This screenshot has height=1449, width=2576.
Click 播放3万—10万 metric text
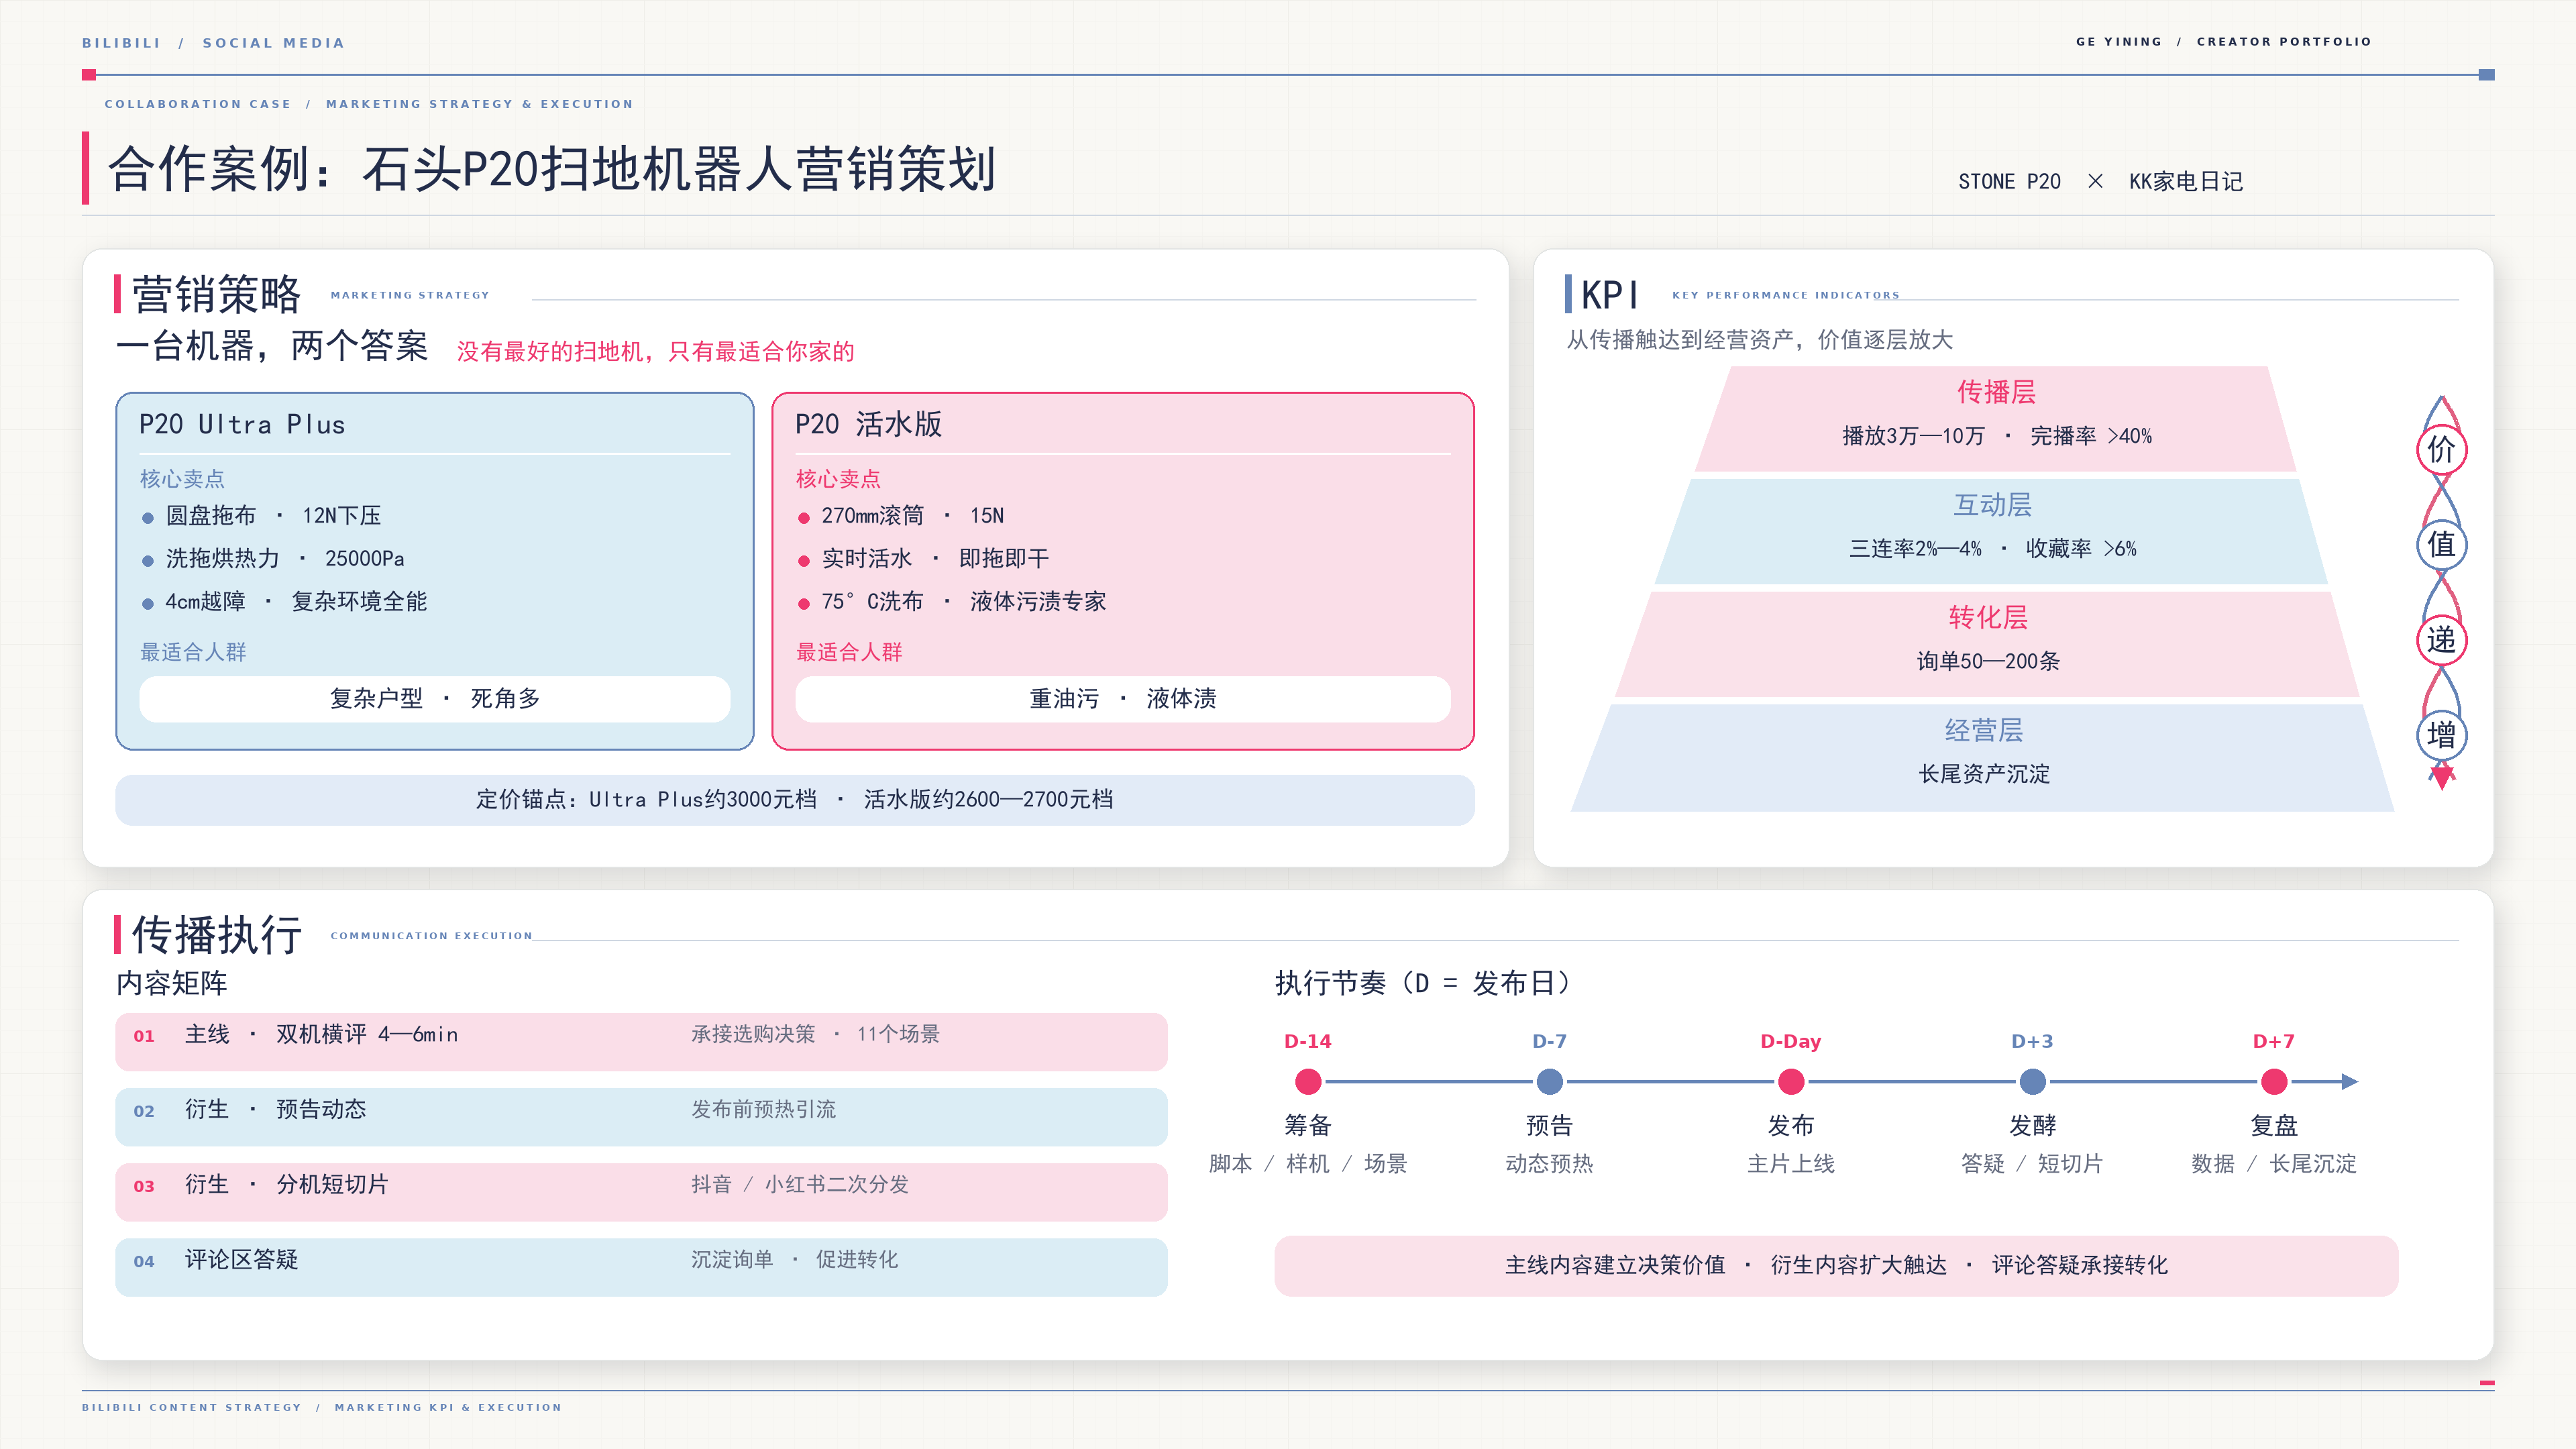(1913, 435)
